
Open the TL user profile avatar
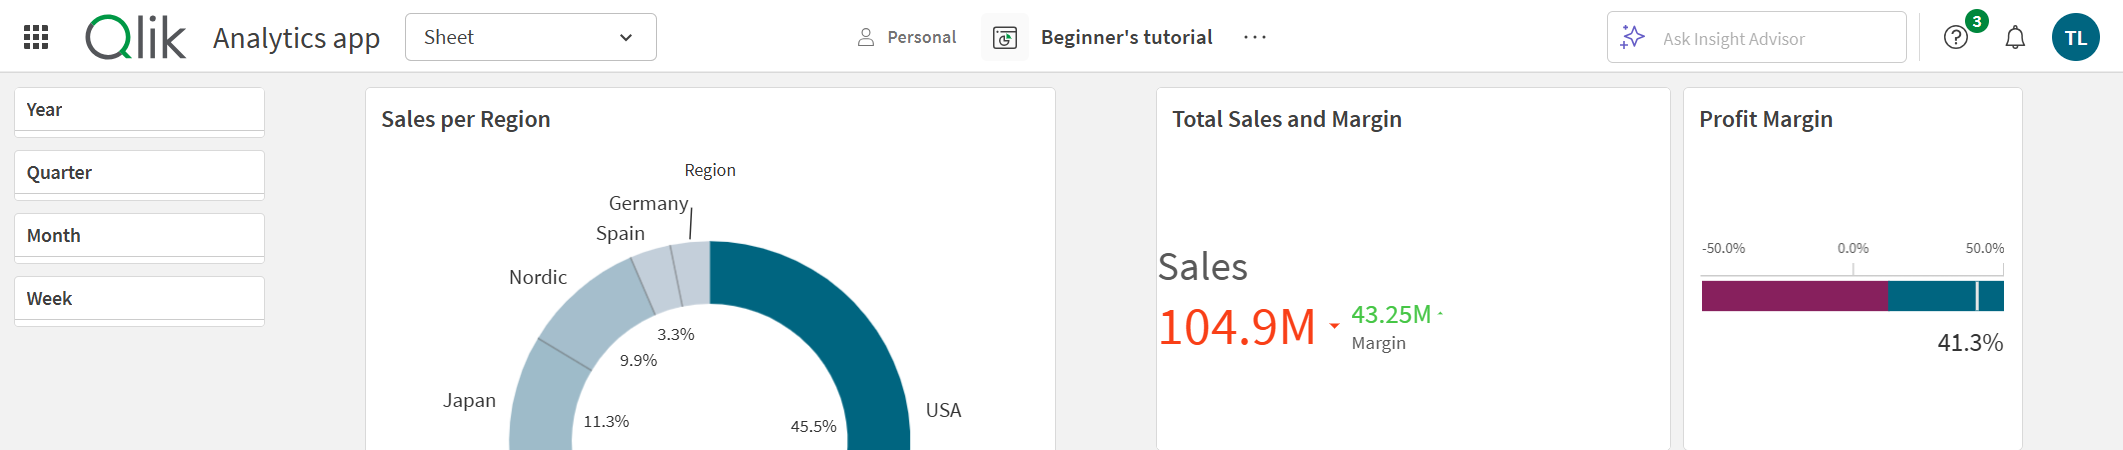click(2075, 38)
